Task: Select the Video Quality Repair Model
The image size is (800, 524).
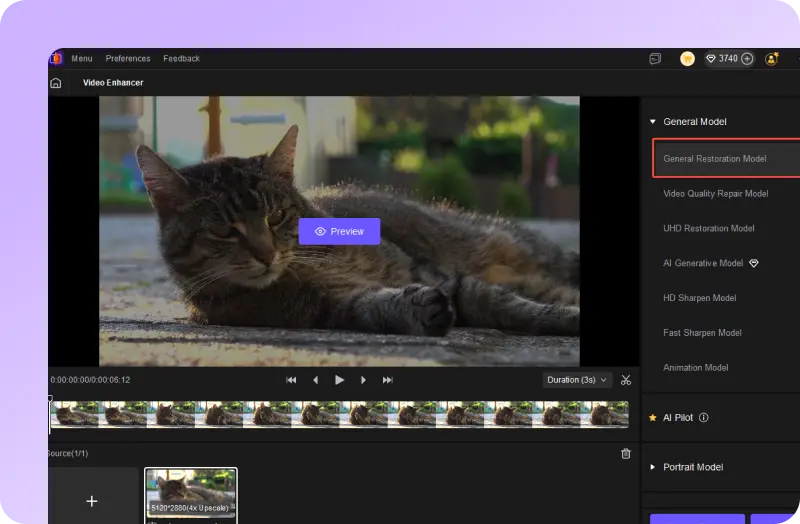Action: [716, 194]
